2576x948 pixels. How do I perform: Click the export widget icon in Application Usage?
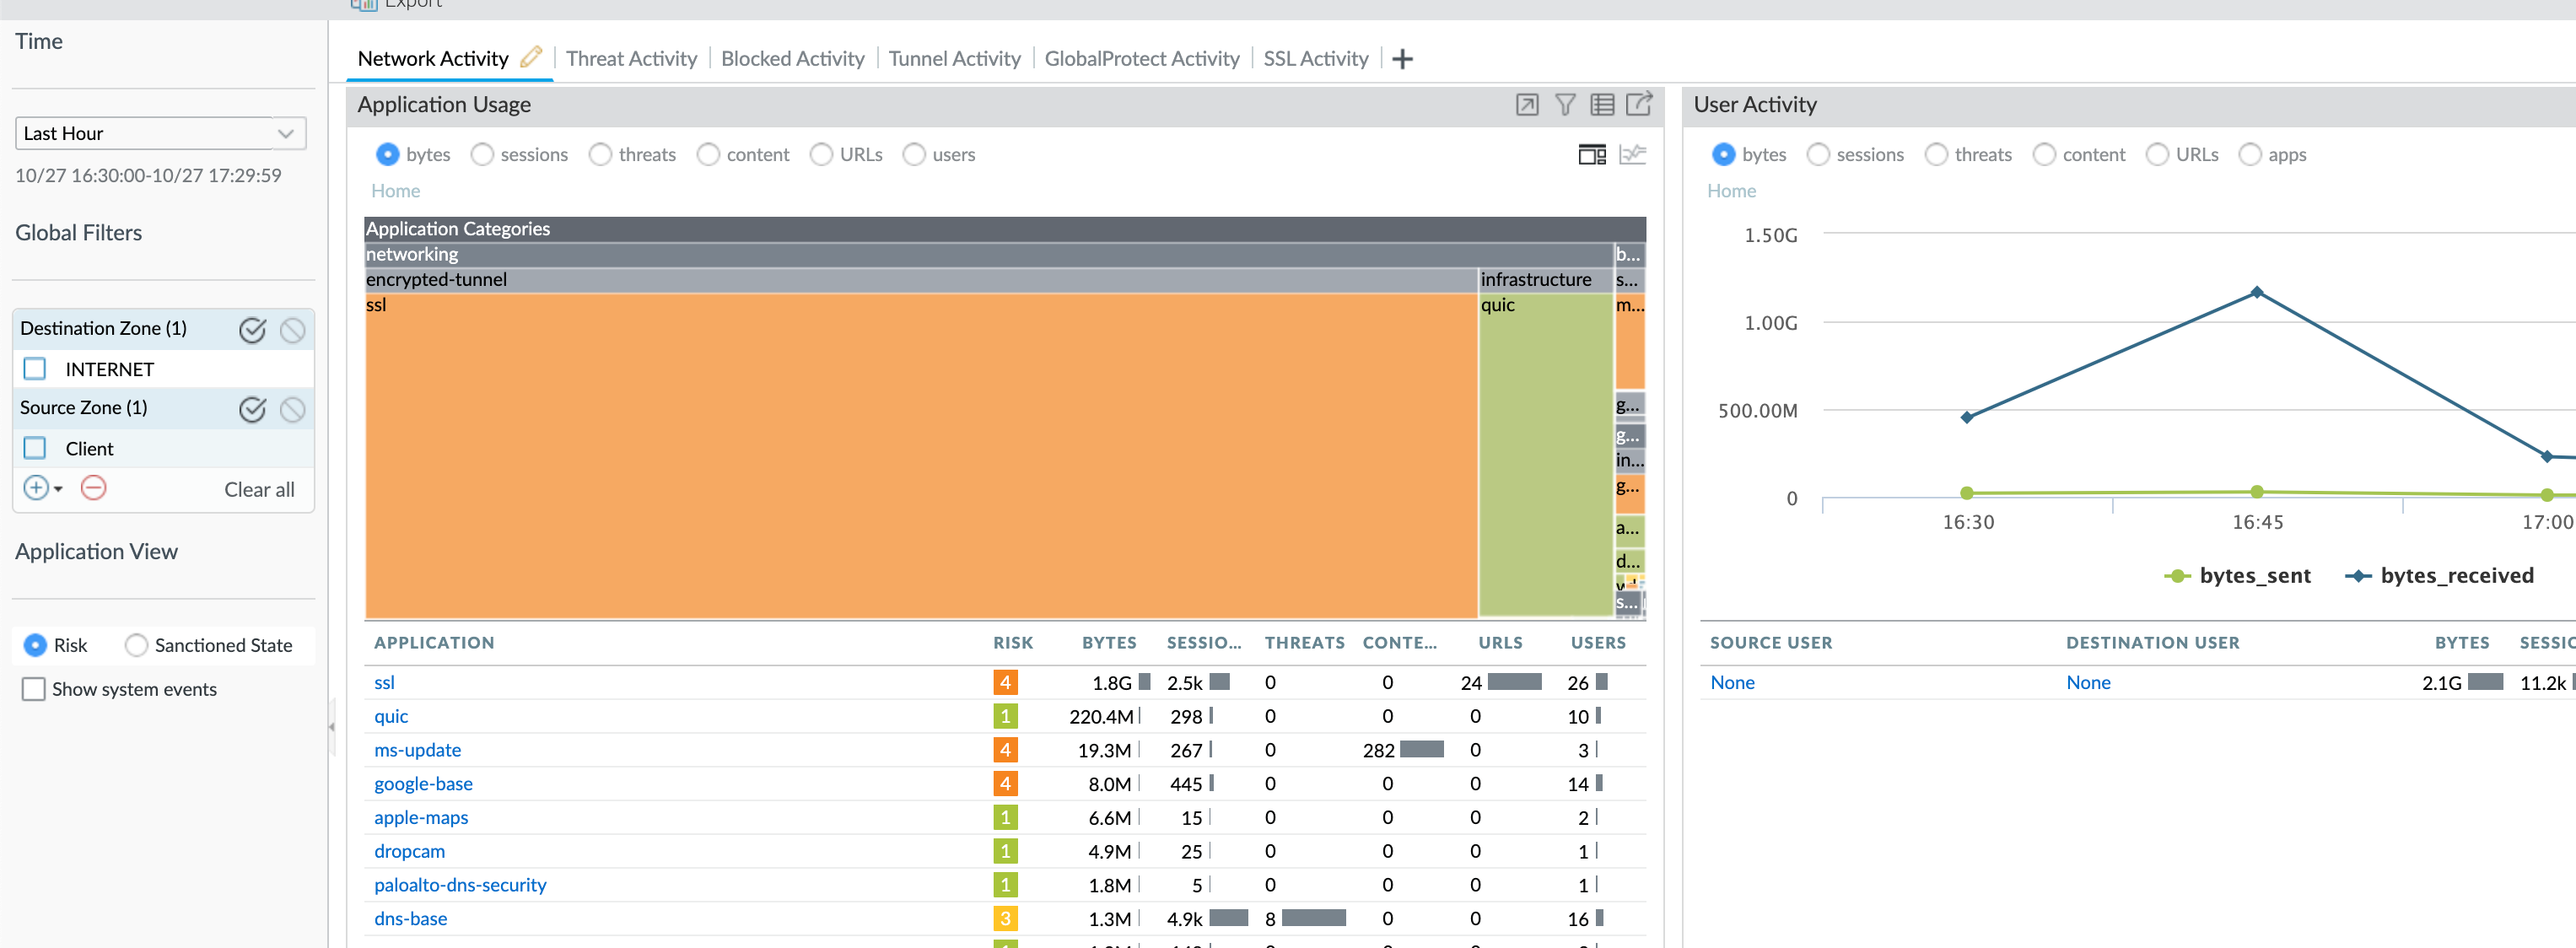1639,104
